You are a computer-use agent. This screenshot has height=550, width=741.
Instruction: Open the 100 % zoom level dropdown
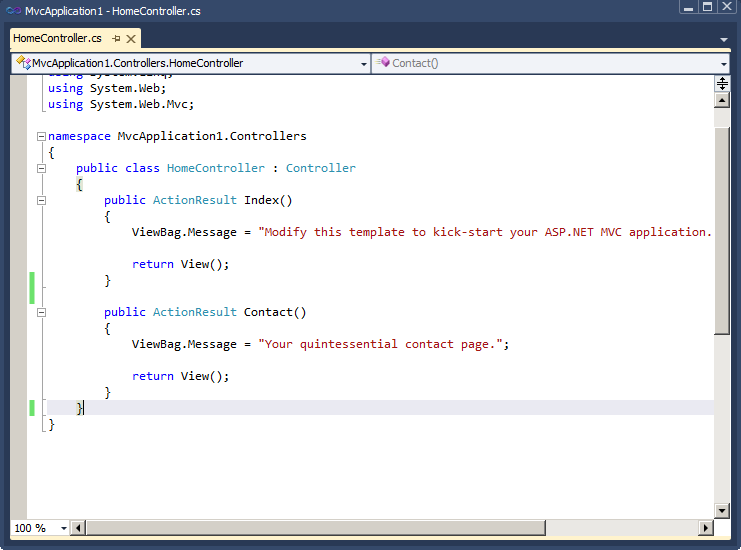[63, 528]
